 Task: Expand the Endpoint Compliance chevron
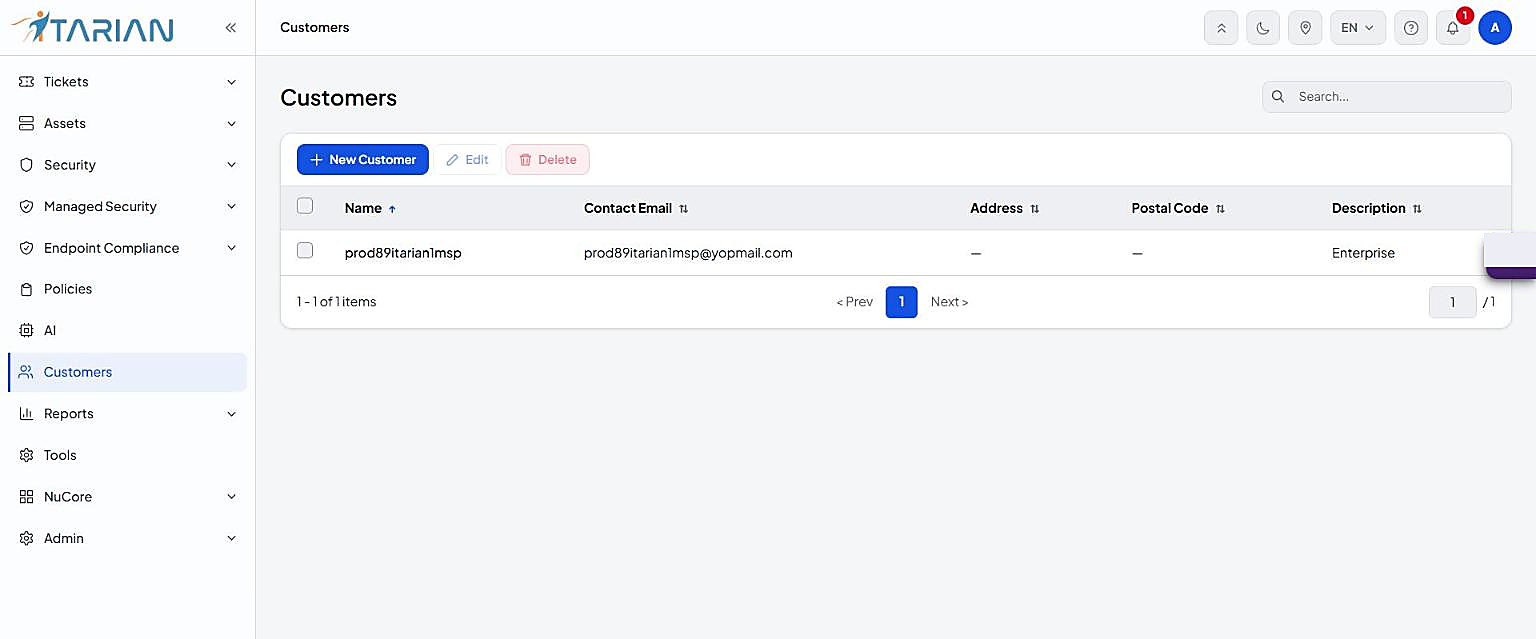click(231, 248)
